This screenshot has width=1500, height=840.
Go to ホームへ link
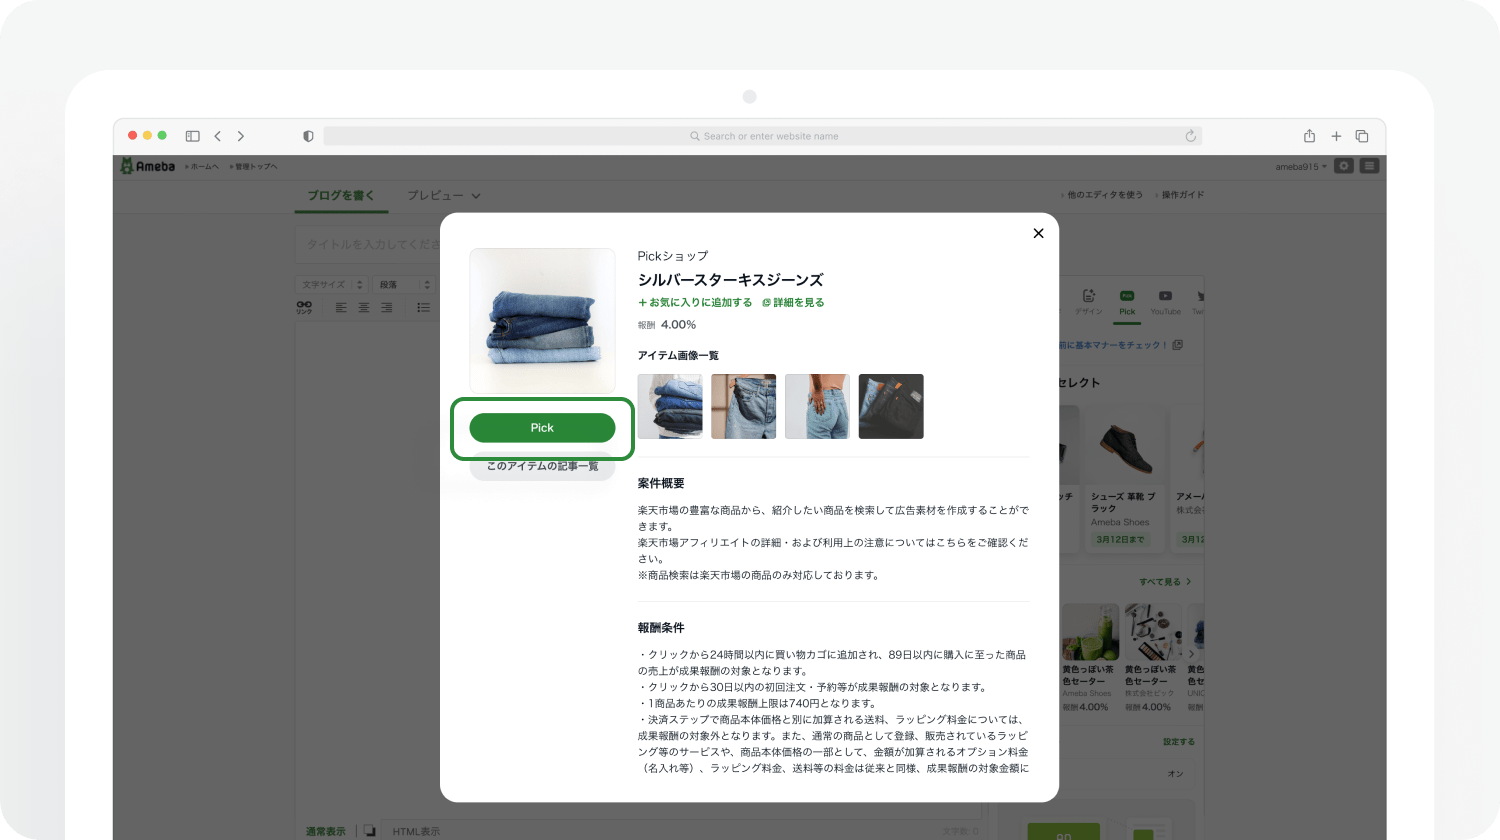click(202, 167)
